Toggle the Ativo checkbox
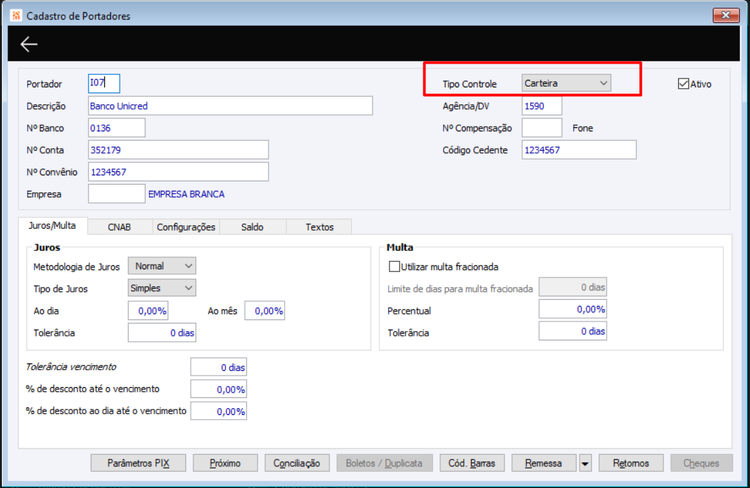The image size is (750, 488). point(683,84)
